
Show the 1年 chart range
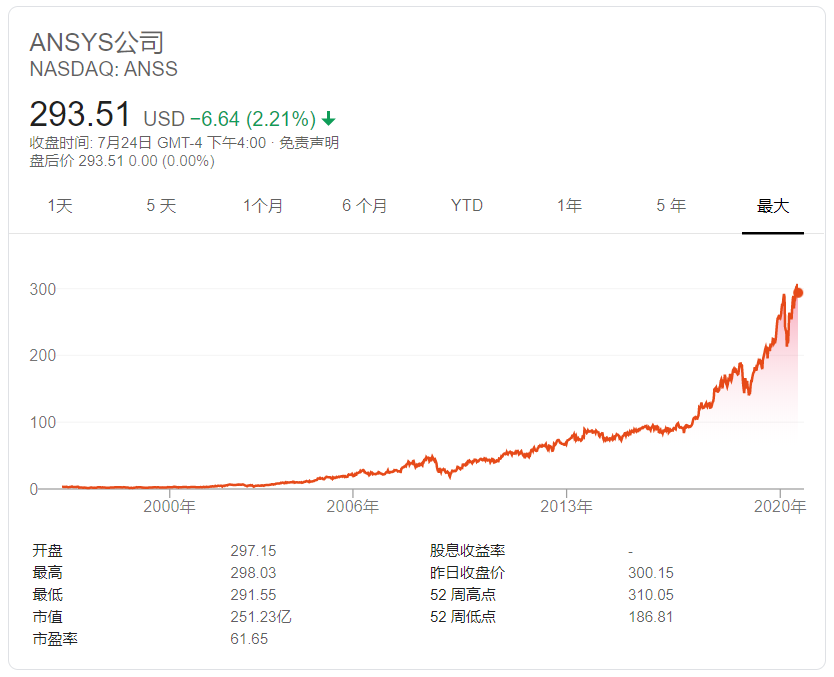click(x=569, y=205)
